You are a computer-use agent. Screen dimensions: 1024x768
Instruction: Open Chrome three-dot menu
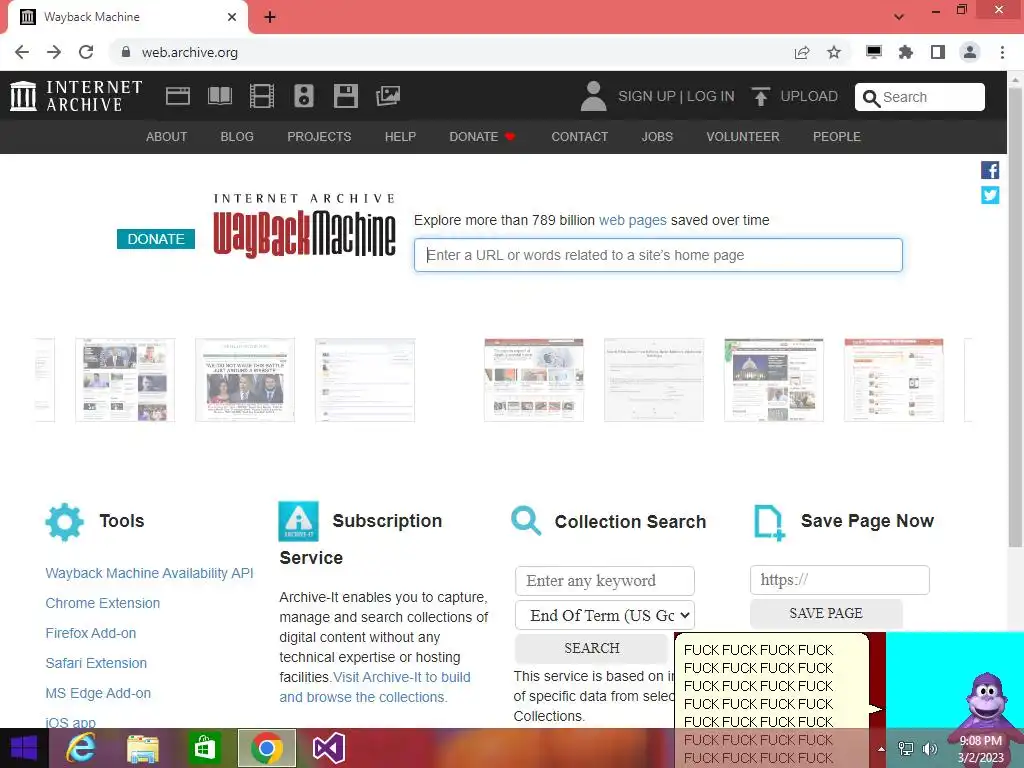[1002, 52]
